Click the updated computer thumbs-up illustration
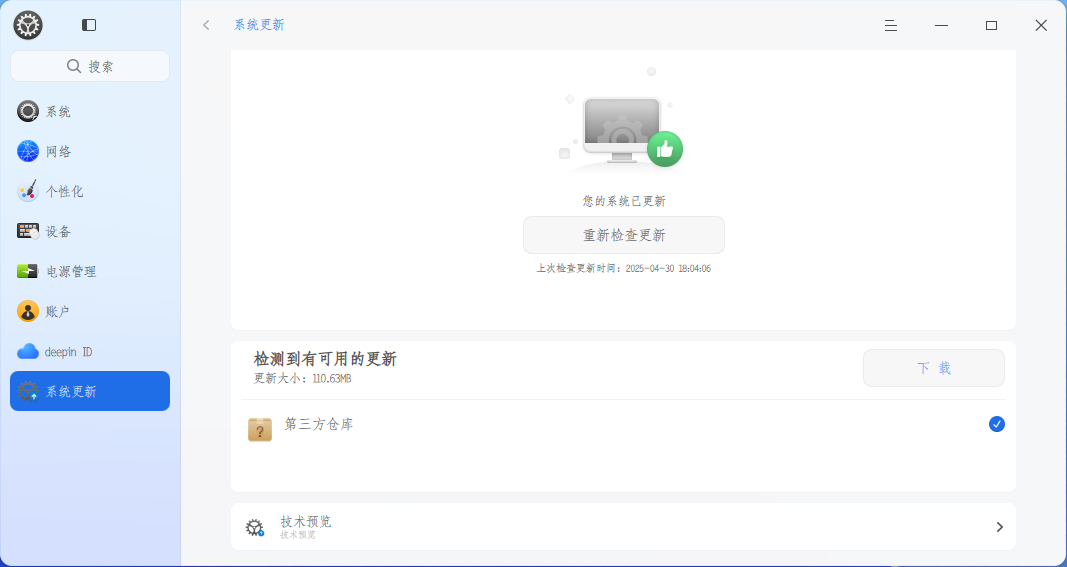The height and width of the screenshot is (567, 1067). (622, 123)
